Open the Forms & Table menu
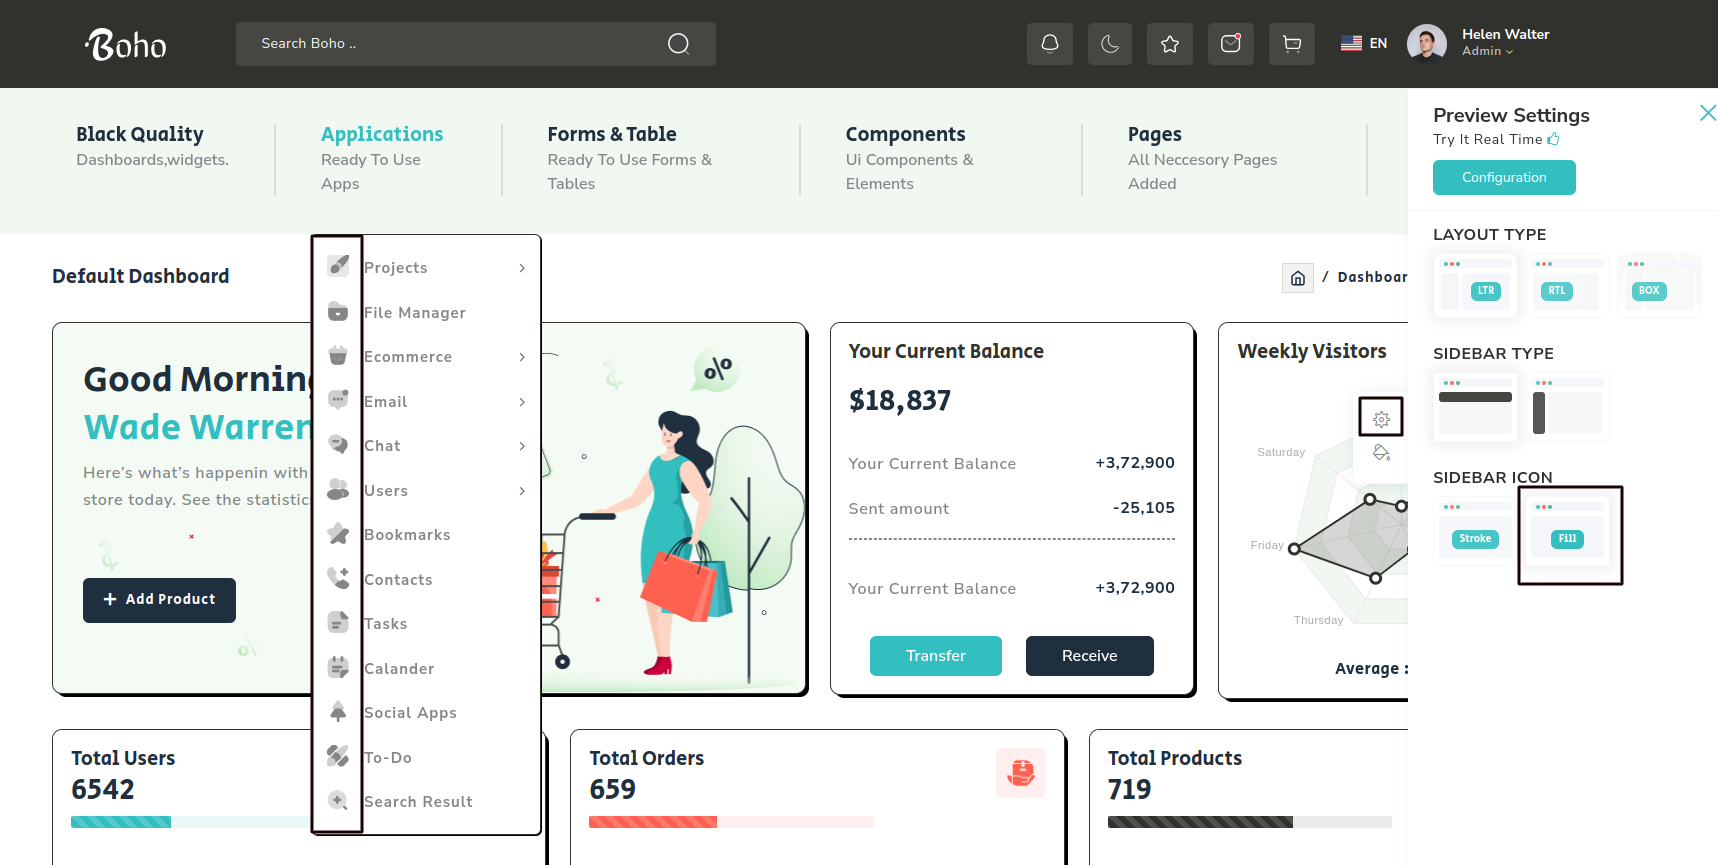 click(x=611, y=134)
